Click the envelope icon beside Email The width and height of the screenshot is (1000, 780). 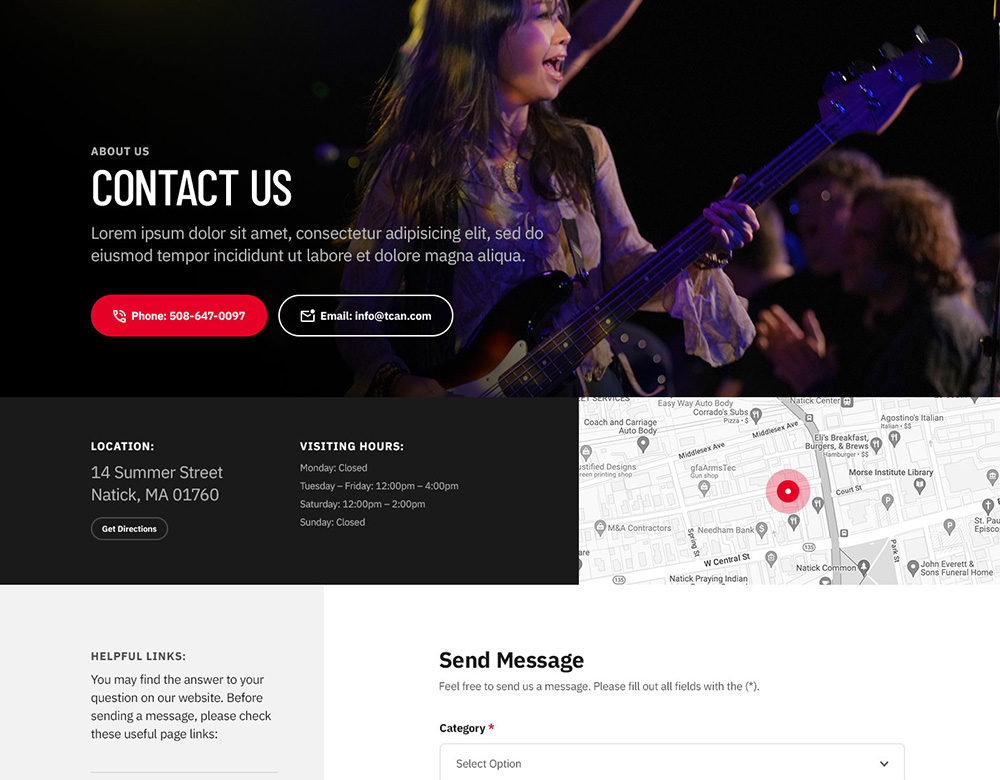point(307,316)
